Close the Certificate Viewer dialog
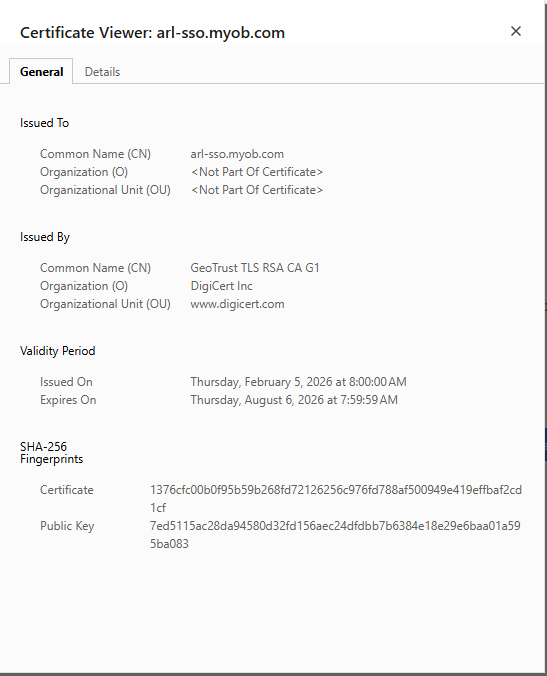547x676 pixels. (x=516, y=31)
